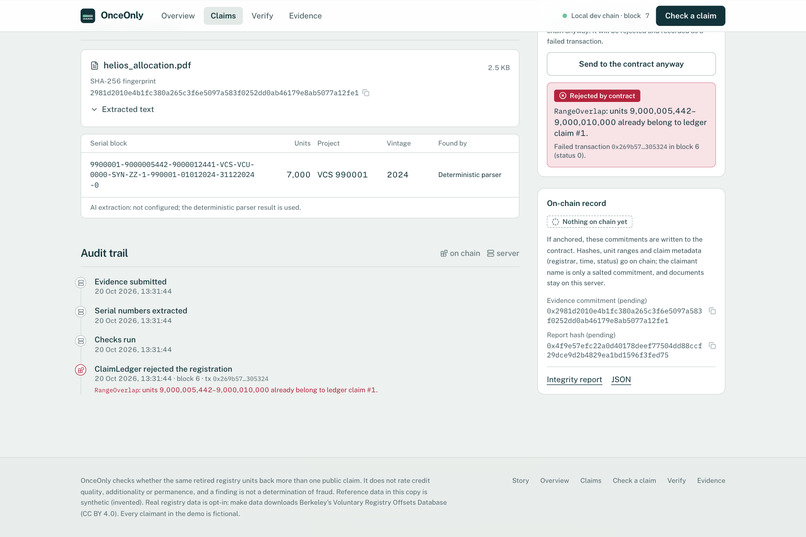Screen dimensions: 806x537
Task: Click the Nothing on chain yet badge
Action: pyautogui.click(x=590, y=221)
